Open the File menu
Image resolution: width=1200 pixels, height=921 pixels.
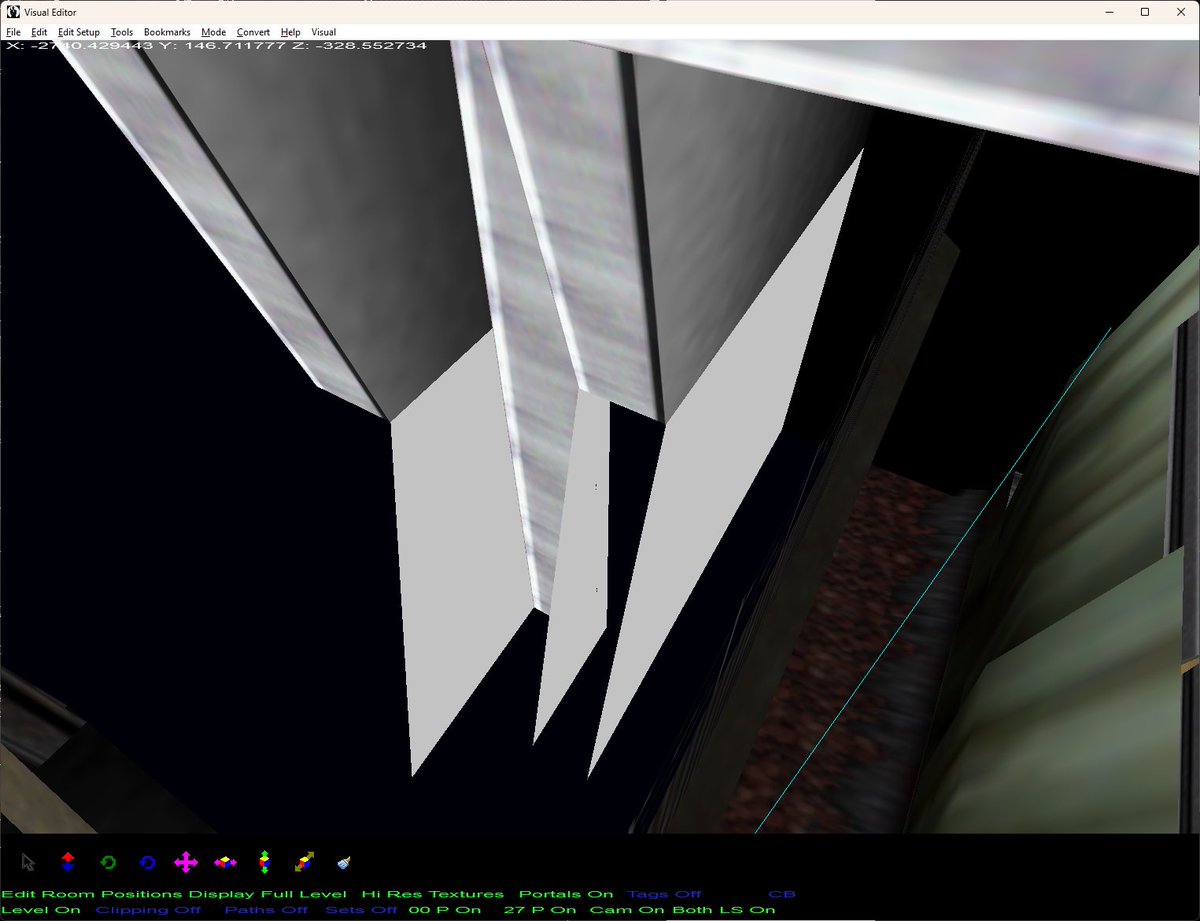tap(13, 32)
